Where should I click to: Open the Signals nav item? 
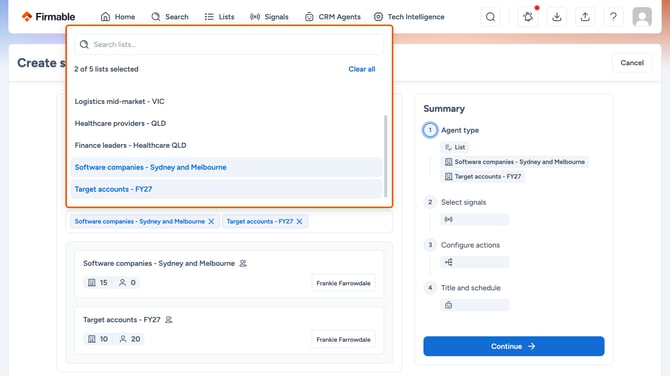click(x=269, y=17)
